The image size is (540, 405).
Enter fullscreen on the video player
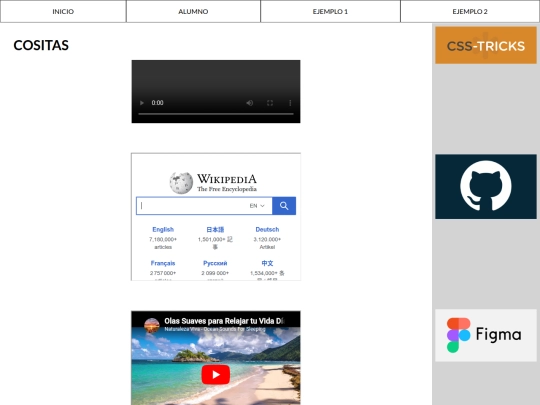[x=270, y=103]
